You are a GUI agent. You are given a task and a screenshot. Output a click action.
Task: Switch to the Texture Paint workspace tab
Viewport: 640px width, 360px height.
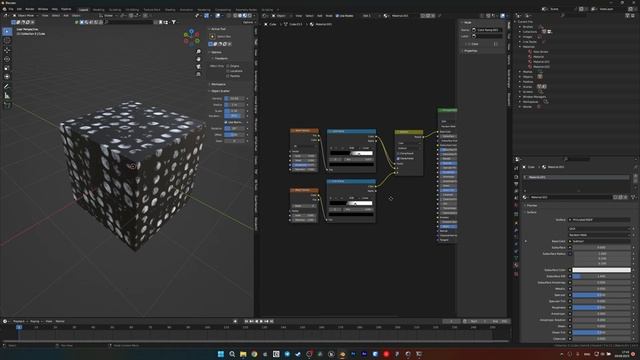coord(152,9)
